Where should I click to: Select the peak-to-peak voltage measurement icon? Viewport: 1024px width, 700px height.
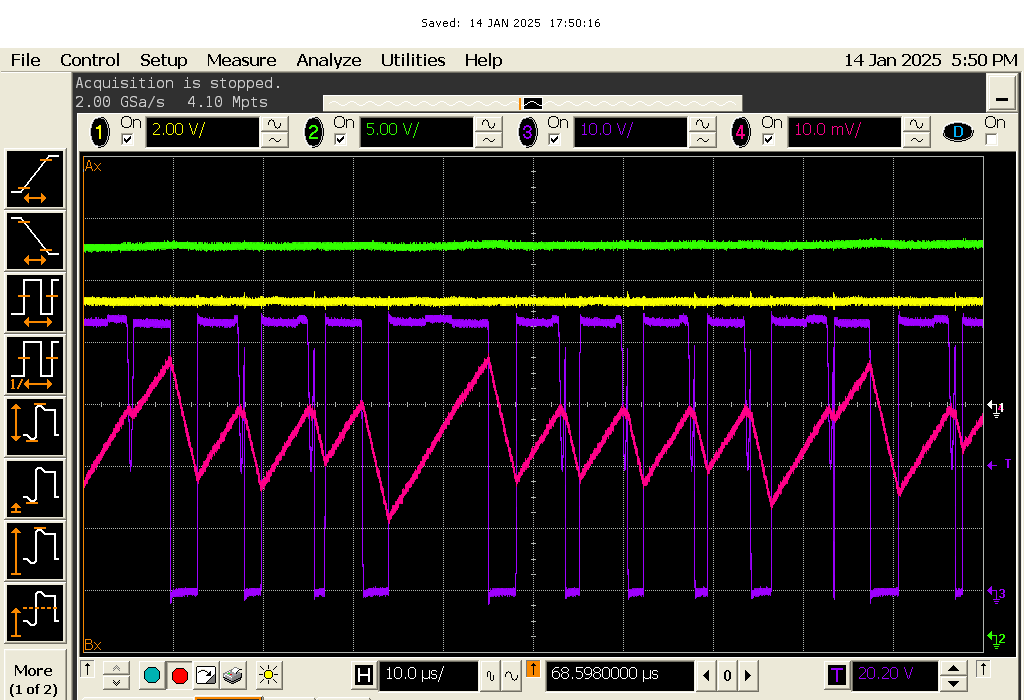tap(35, 427)
